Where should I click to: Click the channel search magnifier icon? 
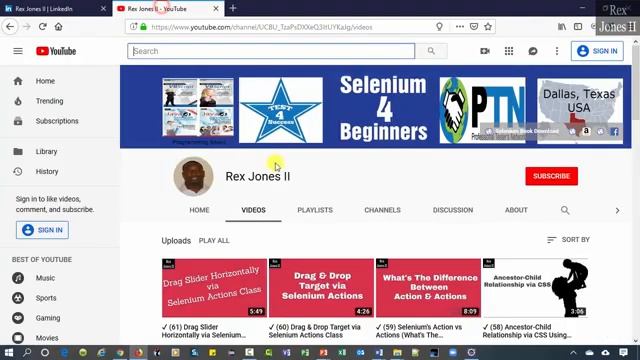565,210
